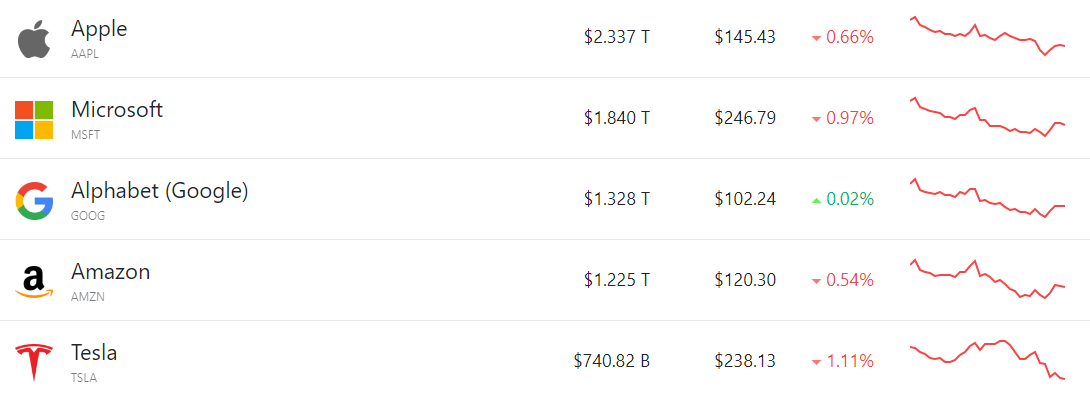
Task: Click Tesla's red 1.11% change indicator
Action: point(842,361)
